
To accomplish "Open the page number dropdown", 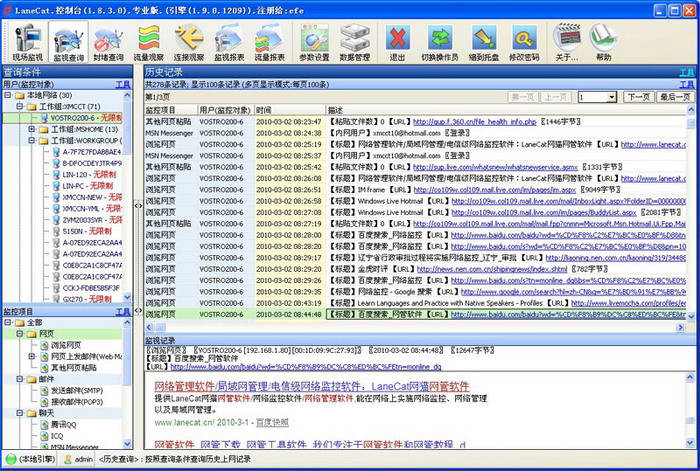I will click(x=612, y=97).
